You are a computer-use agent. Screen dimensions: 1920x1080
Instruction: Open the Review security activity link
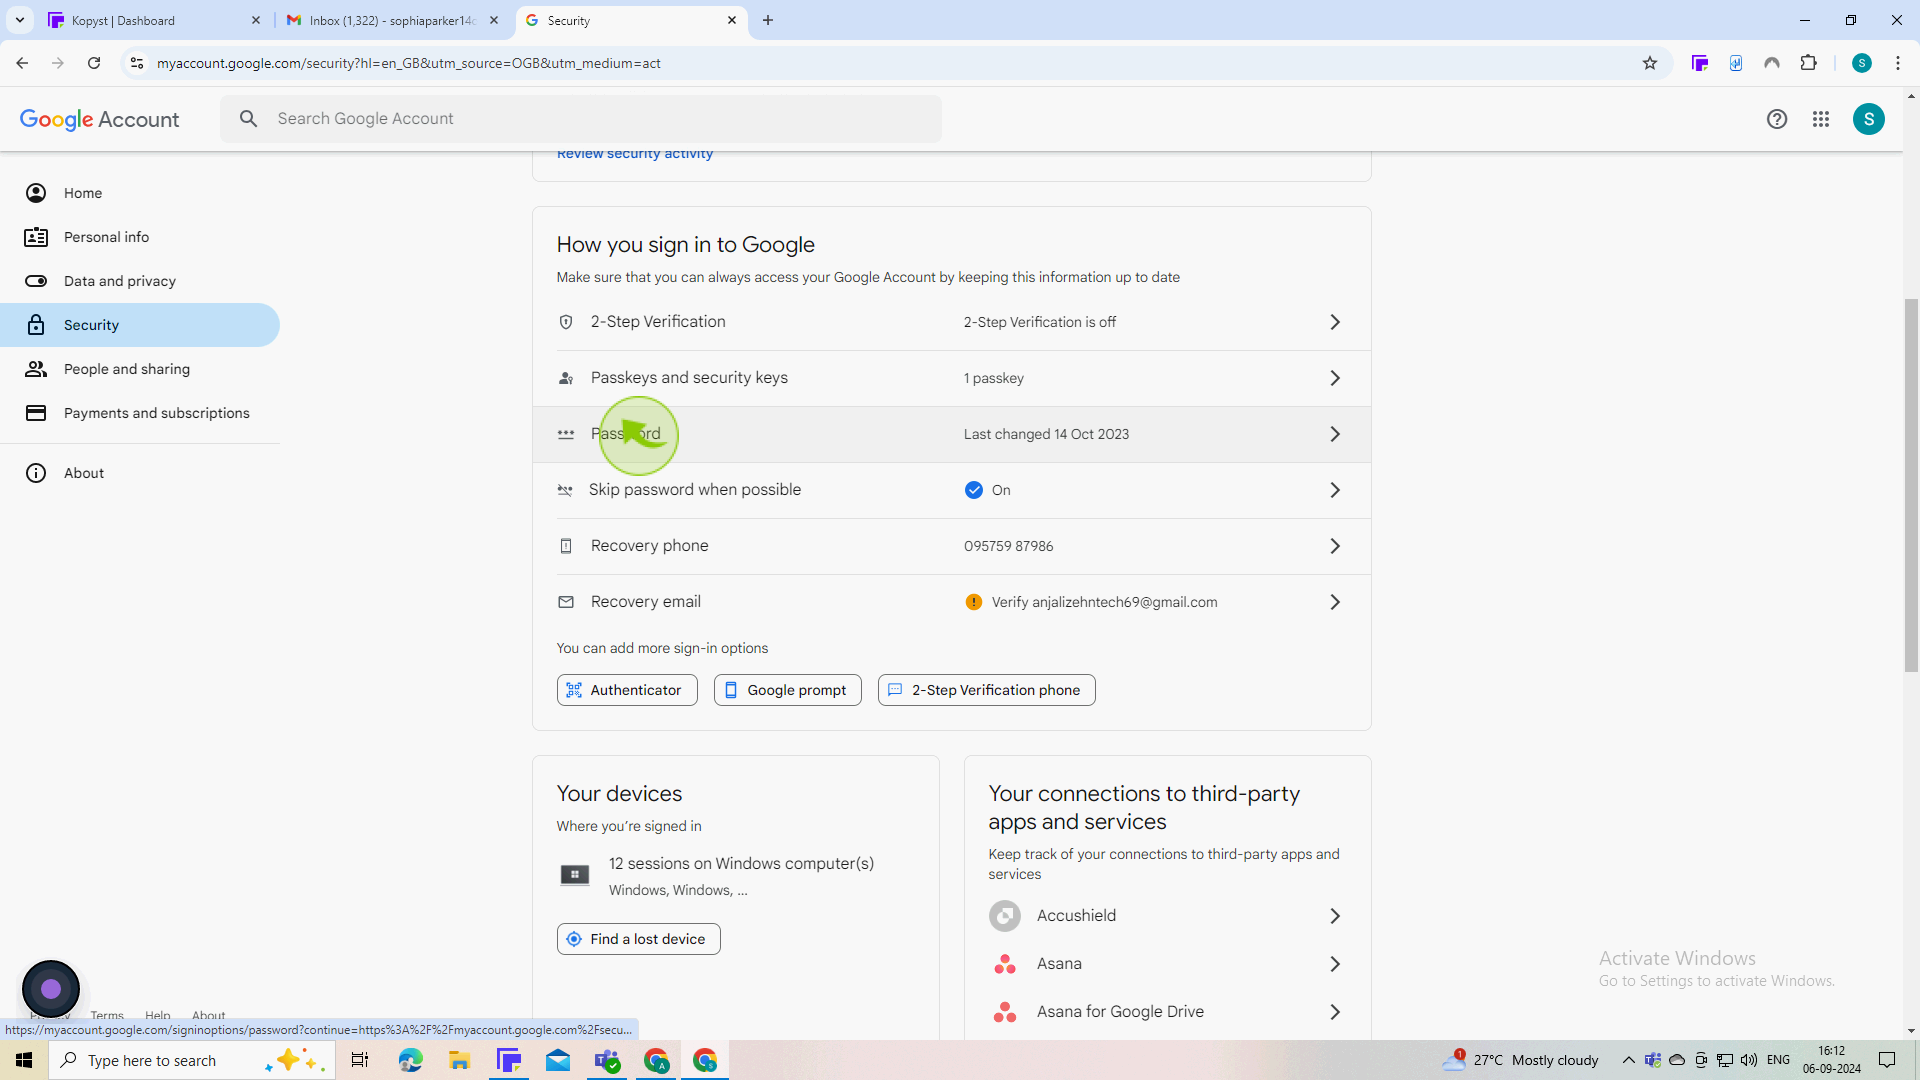[635, 154]
